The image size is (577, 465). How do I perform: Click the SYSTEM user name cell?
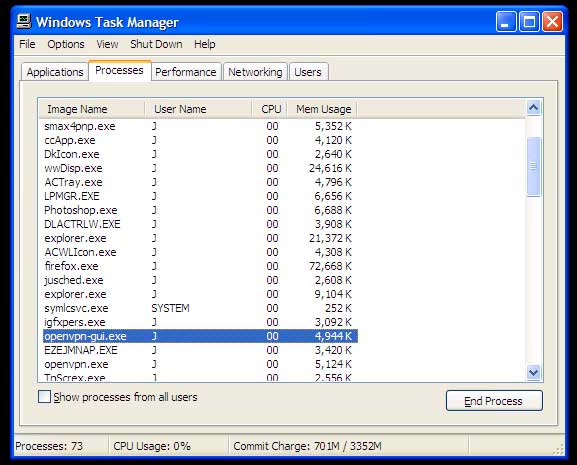(170, 308)
